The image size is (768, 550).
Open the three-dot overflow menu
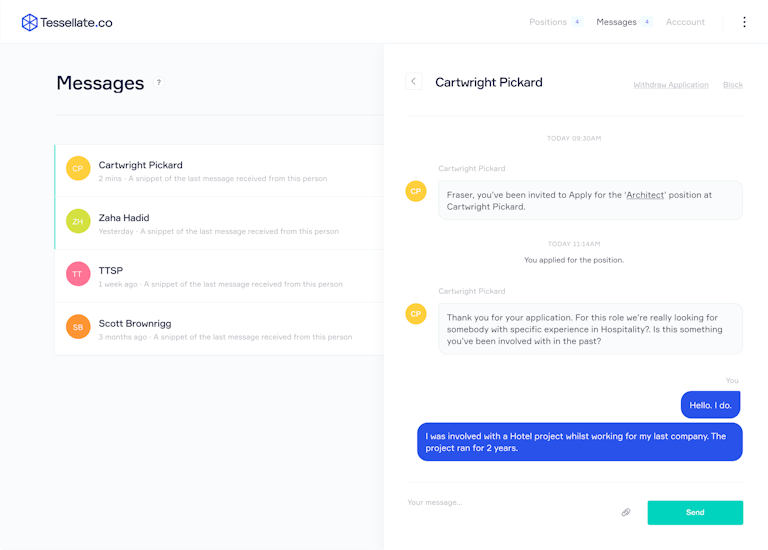click(744, 22)
